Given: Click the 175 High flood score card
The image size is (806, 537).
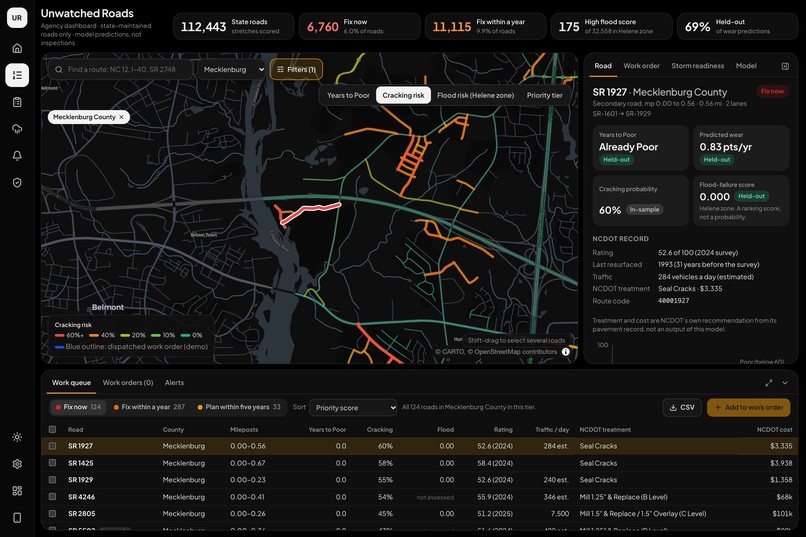Looking at the screenshot, I should [x=611, y=26].
